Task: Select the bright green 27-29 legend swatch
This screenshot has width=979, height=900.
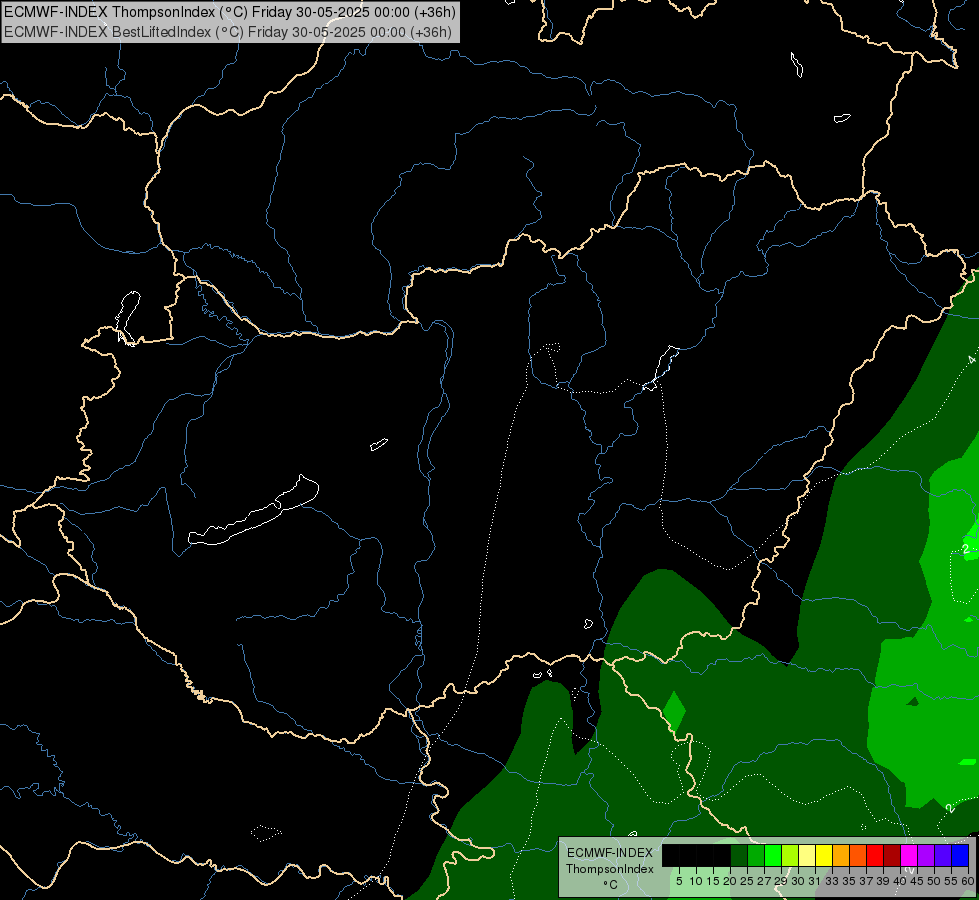Action: (x=773, y=856)
